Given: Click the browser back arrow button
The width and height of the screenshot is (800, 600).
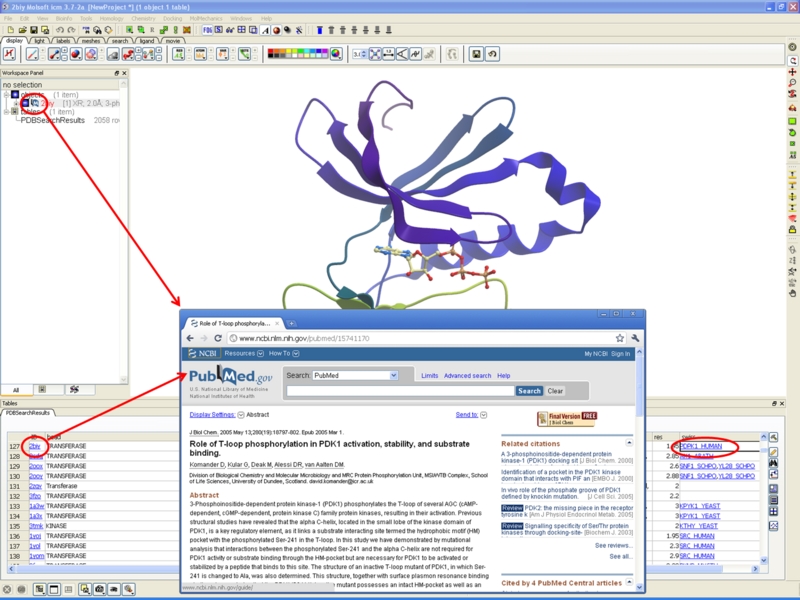Looking at the screenshot, I should 192,339.
